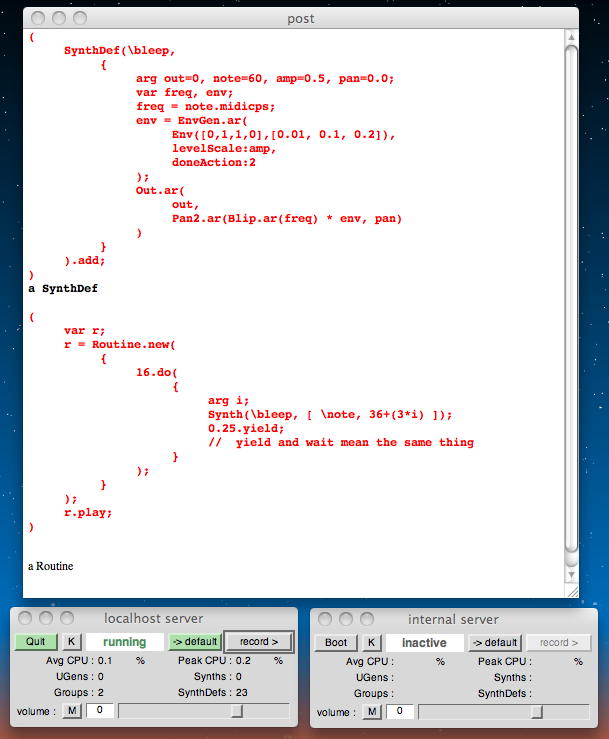Close the post window

[x=38, y=18]
